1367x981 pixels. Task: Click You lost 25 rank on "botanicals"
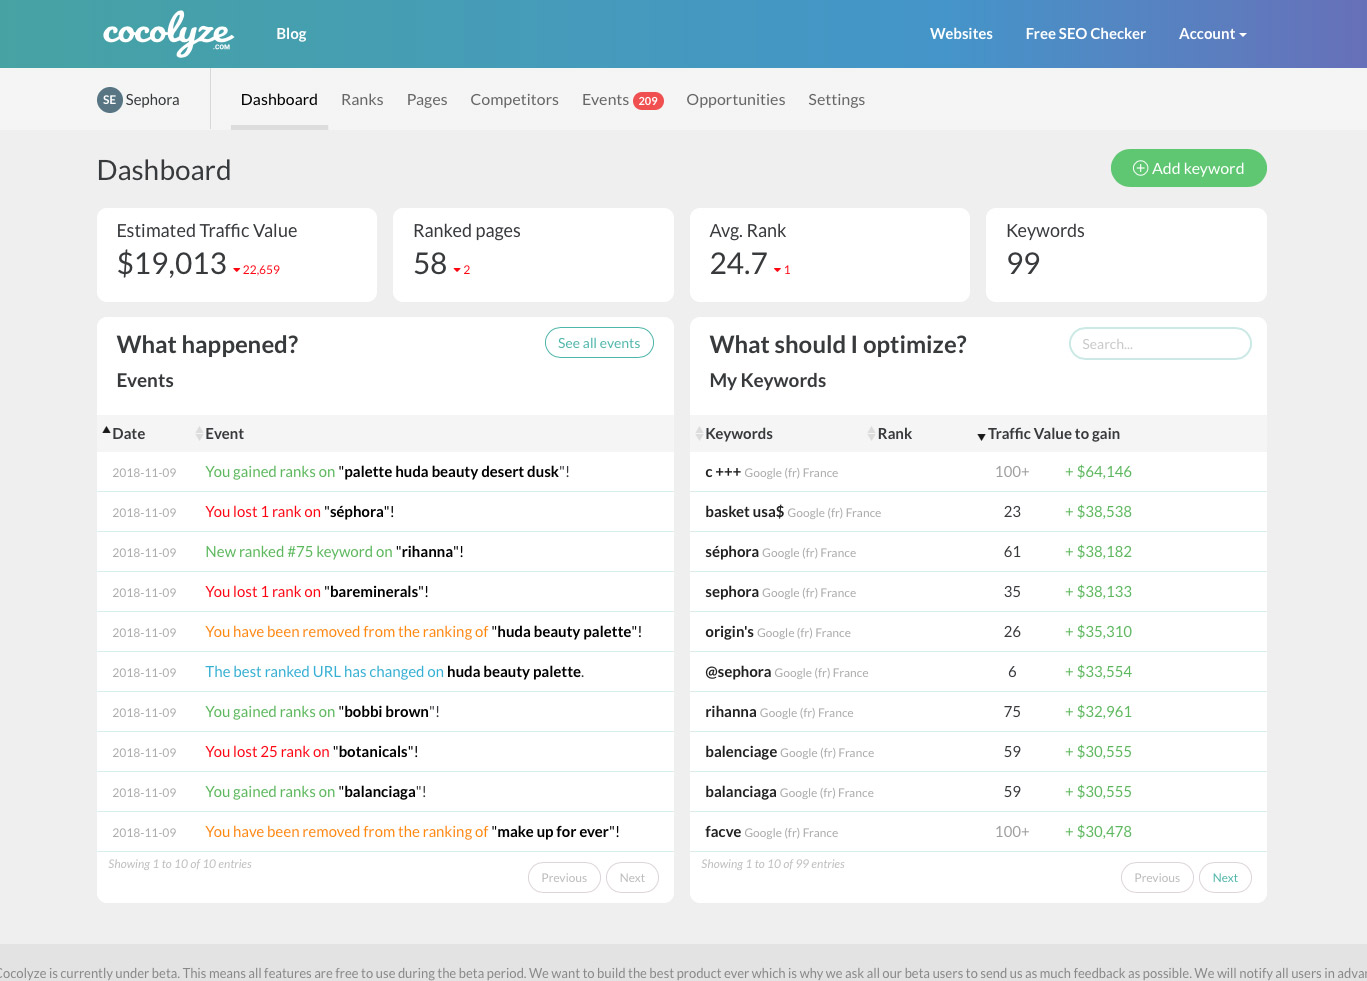[x=312, y=752]
